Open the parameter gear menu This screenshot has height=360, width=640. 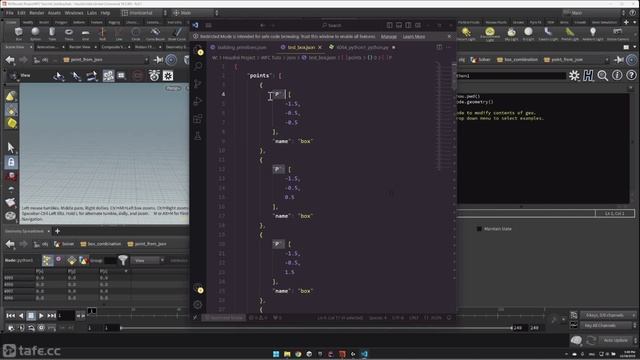[574, 76]
